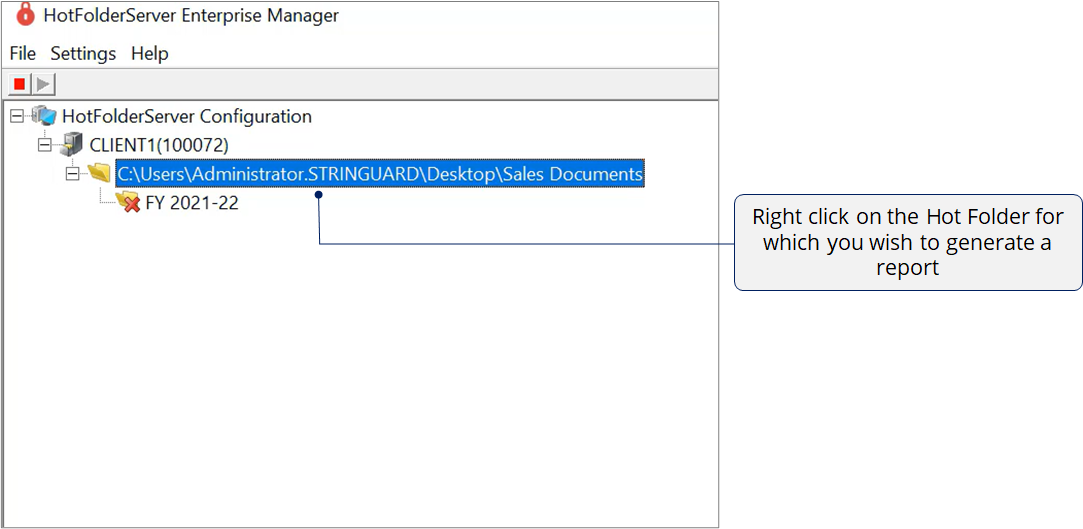Open the Settings menu
This screenshot has width=1083, height=529.
click(83, 53)
